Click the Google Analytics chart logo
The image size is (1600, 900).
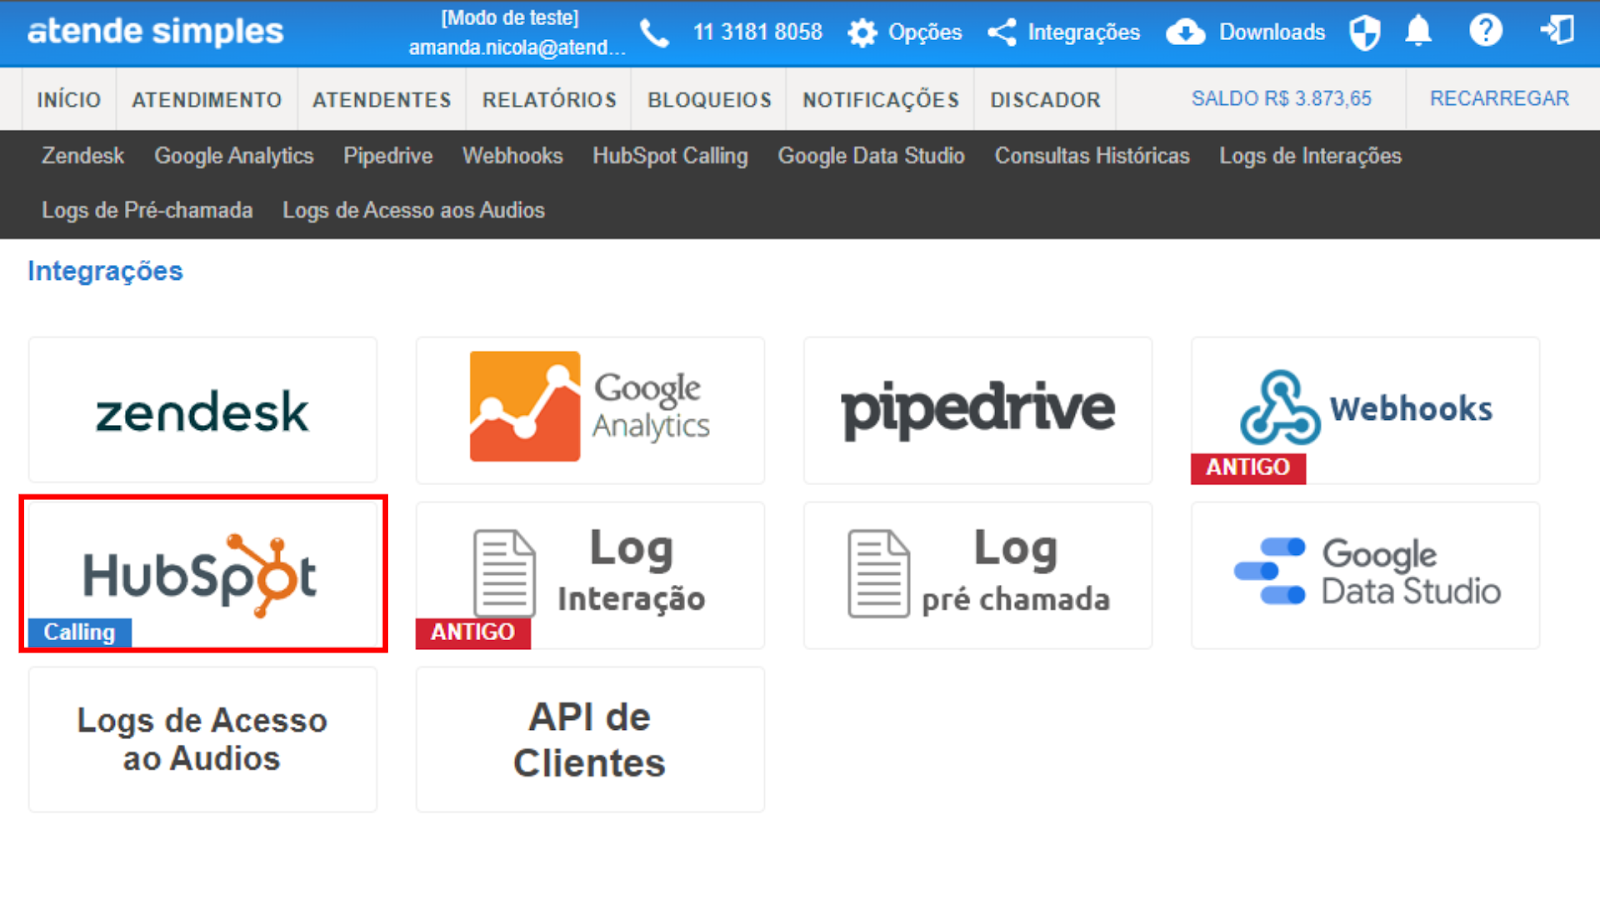click(x=525, y=406)
